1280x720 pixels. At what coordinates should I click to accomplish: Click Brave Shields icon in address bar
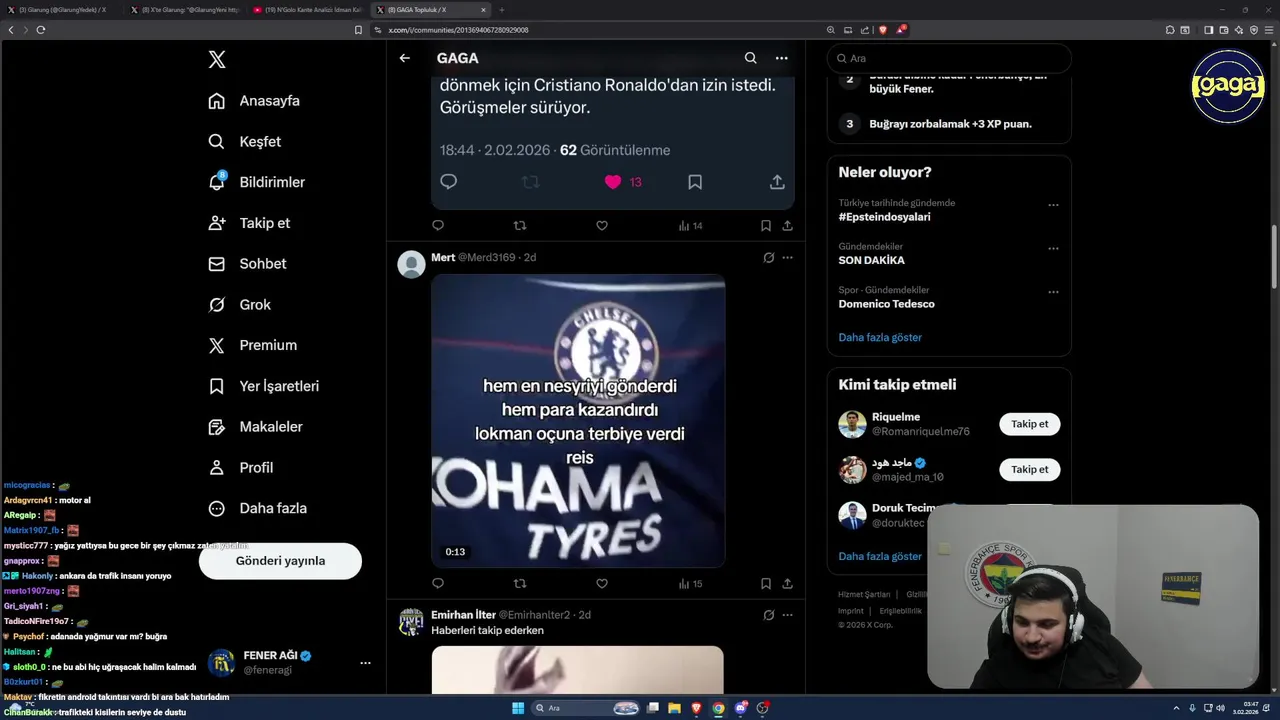pyautogui.click(x=882, y=30)
